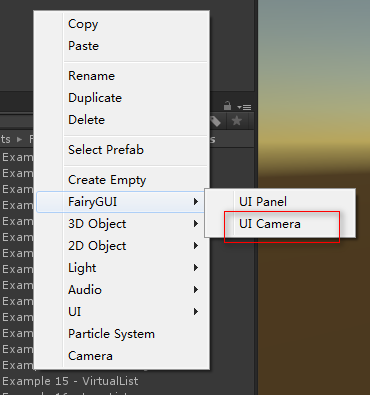Select Duplicate in the context menu
Screen dimensions: 370x395
tap(122, 98)
